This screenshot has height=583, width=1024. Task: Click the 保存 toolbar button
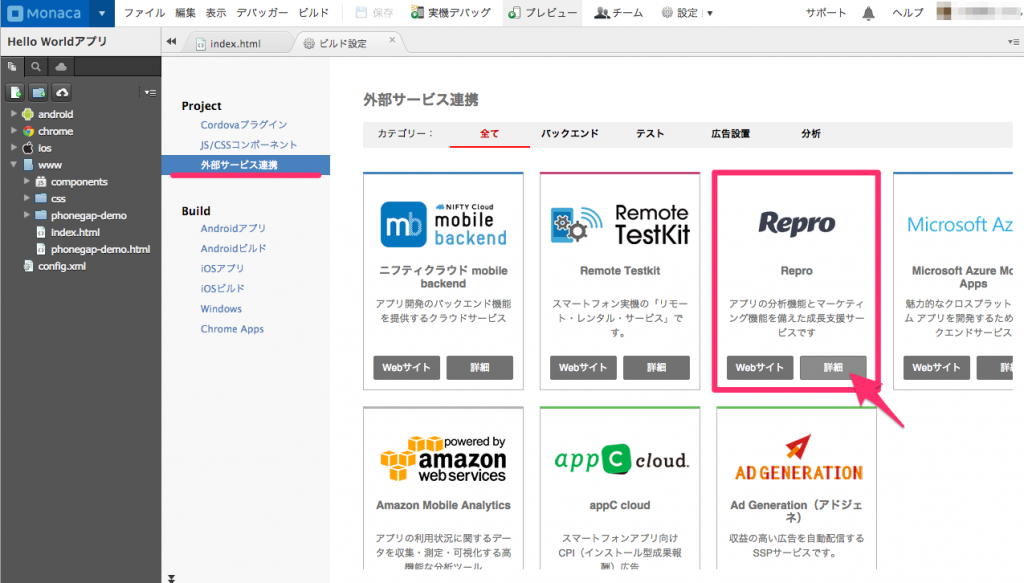pyautogui.click(x=374, y=13)
